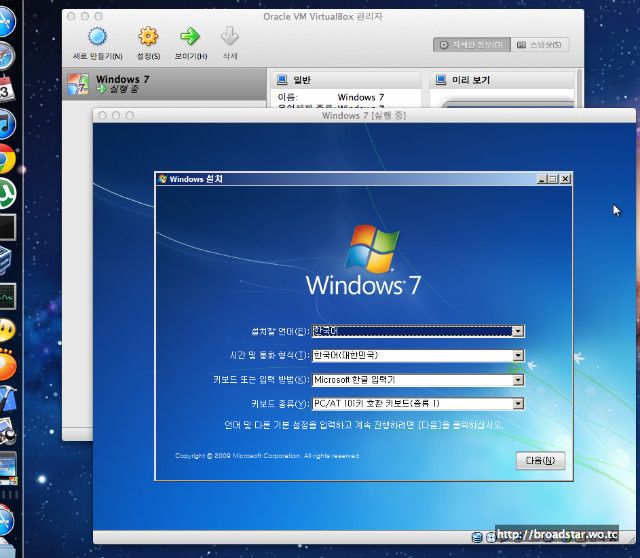Click the 미리 보기 Preview section header
The image size is (640, 558).
coord(503,80)
